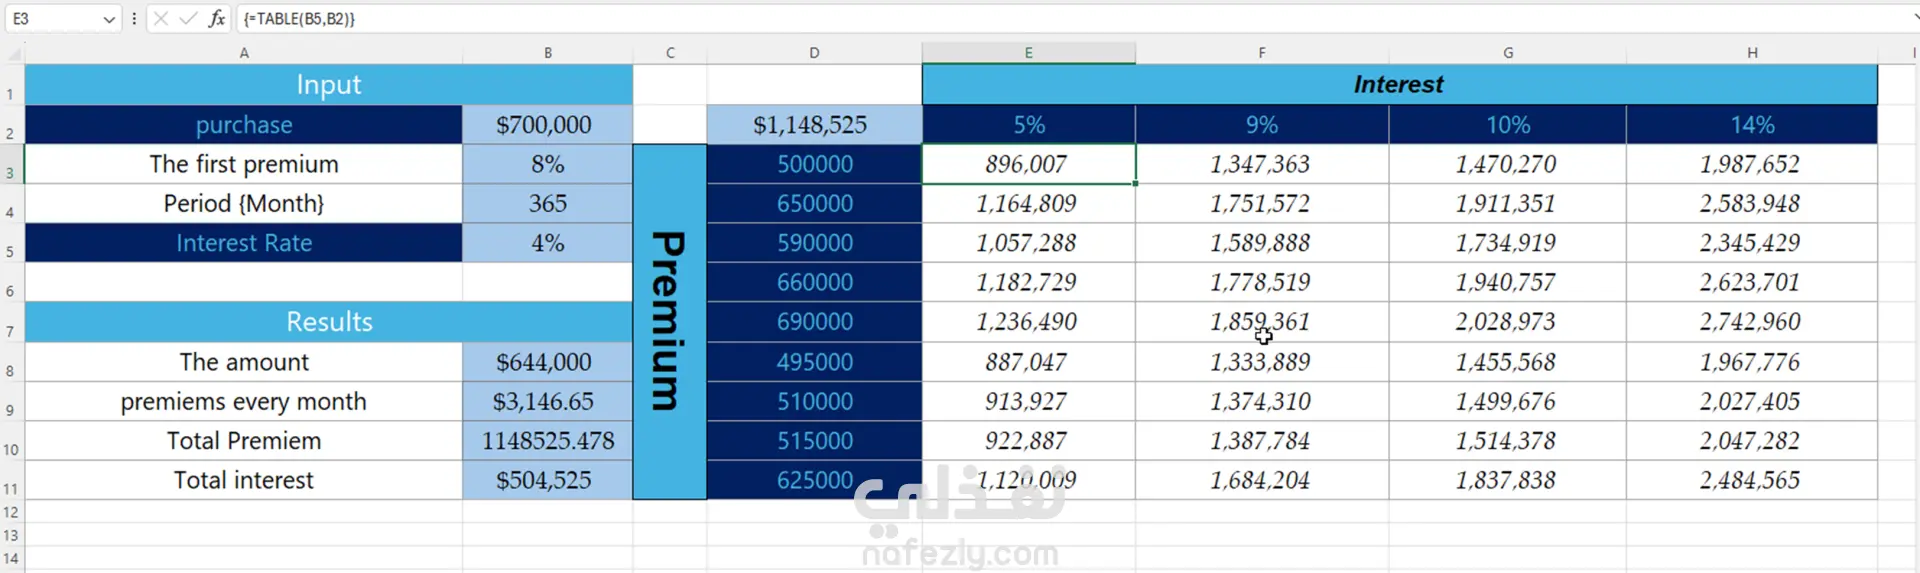Select the cell with 2,345,429
The height and width of the screenshot is (573, 1920).
point(1752,243)
